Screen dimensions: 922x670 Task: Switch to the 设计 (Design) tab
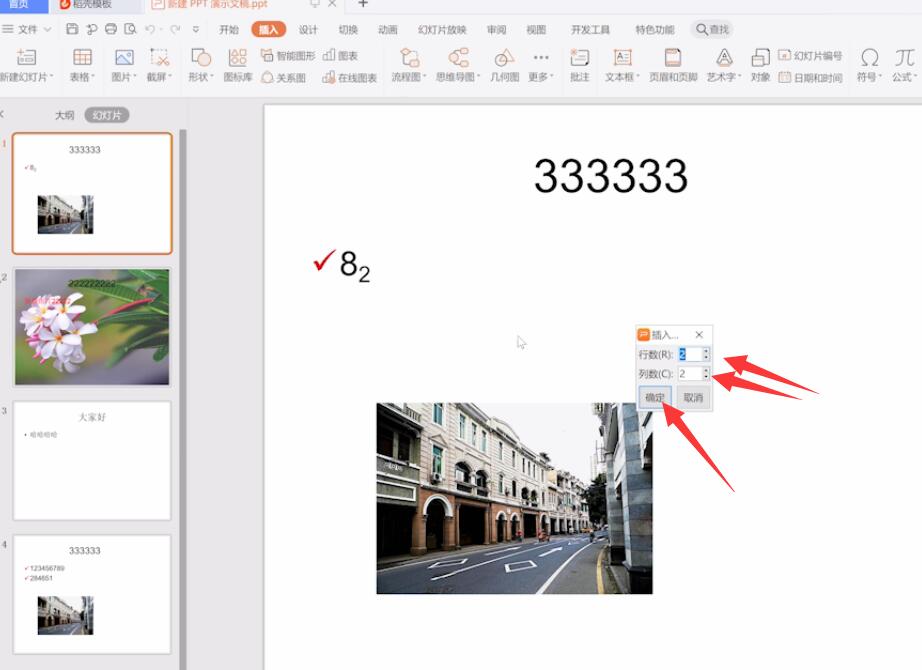308,30
